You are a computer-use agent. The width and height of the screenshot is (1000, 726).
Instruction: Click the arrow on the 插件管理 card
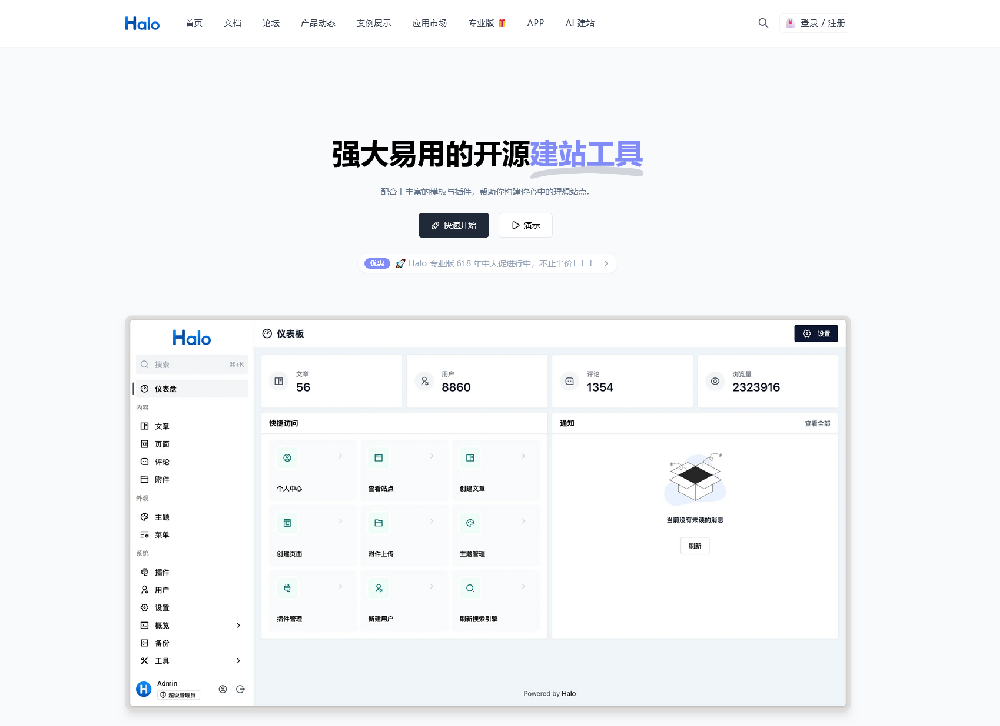pos(341,586)
